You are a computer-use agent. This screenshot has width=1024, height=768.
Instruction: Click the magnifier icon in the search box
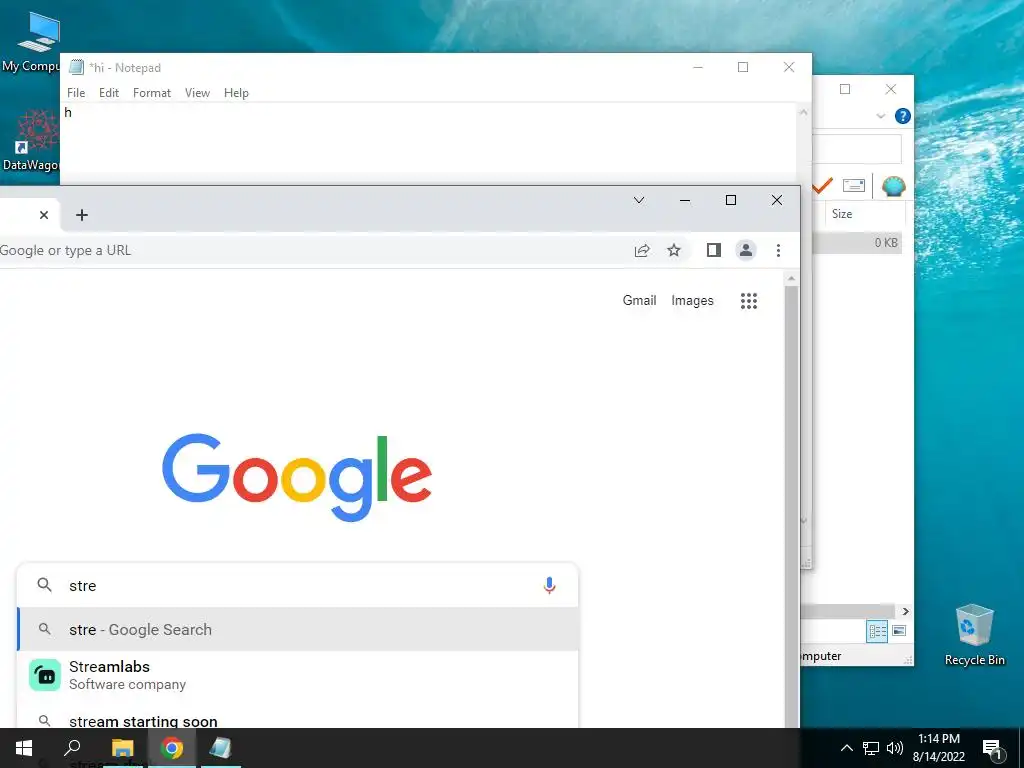click(44, 584)
